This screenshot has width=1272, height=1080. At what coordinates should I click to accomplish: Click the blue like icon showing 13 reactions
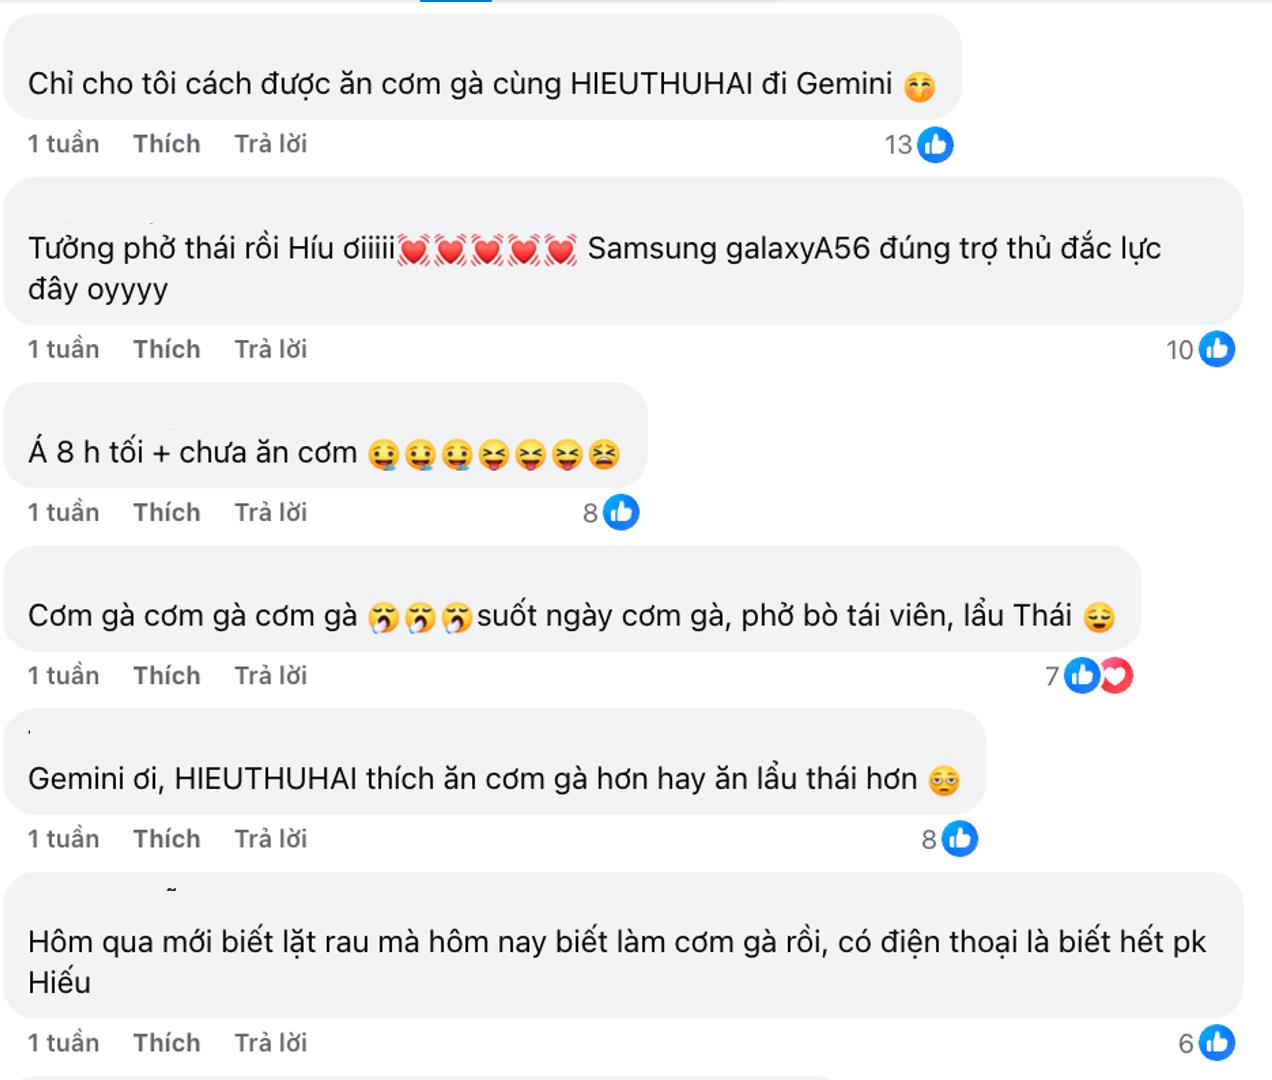(x=936, y=145)
